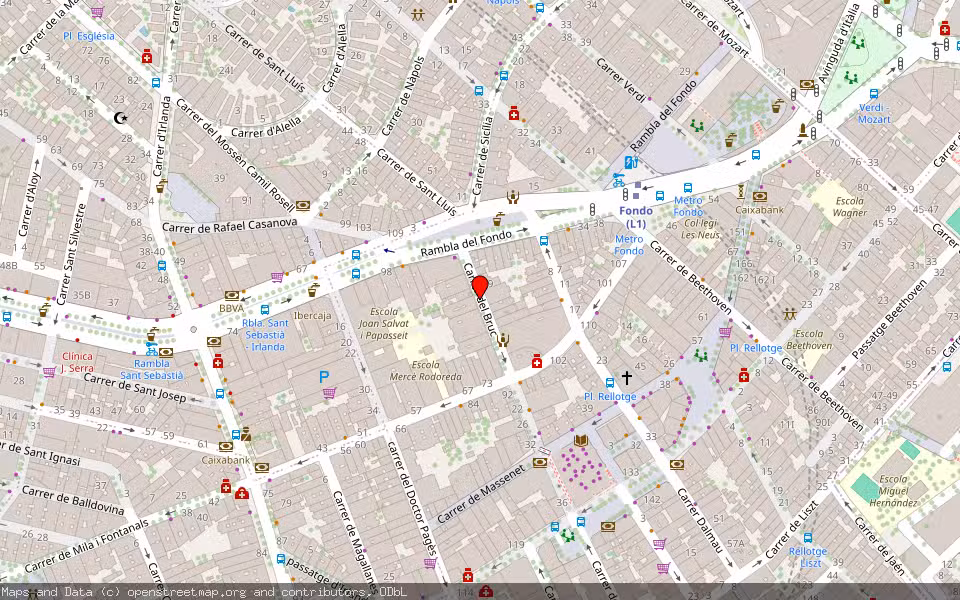The image size is (960, 600).
Task: Click the bicycle icon left of Fondo station
Action: [619, 180]
